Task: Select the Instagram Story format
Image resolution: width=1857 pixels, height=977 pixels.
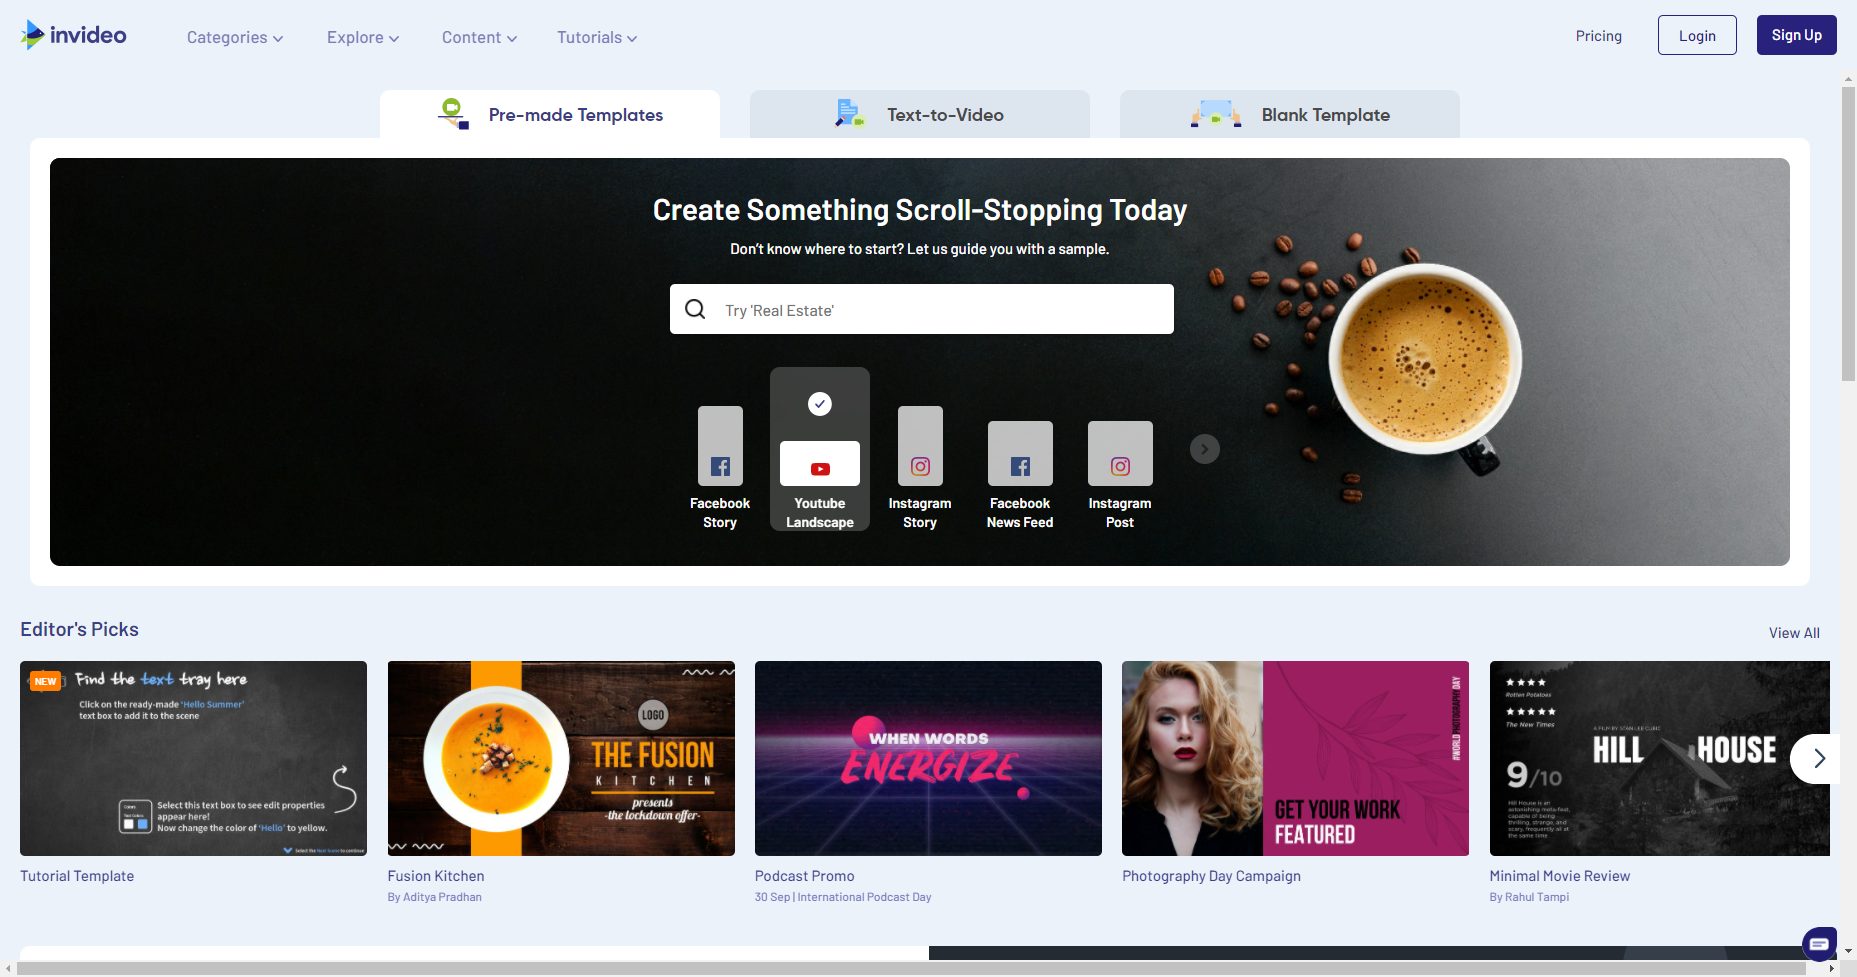Action: [920, 468]
